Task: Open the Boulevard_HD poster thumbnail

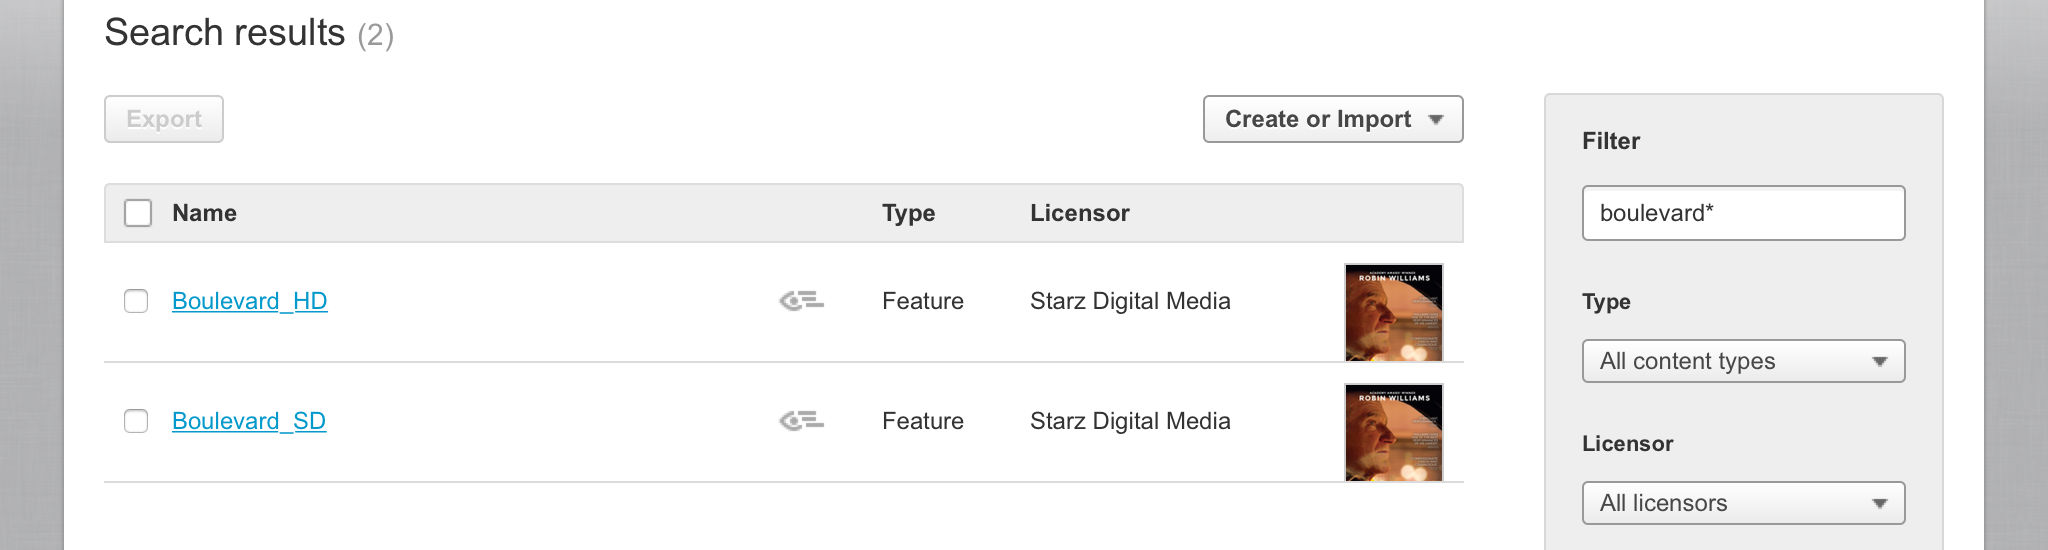Action: pos(1393,312)
